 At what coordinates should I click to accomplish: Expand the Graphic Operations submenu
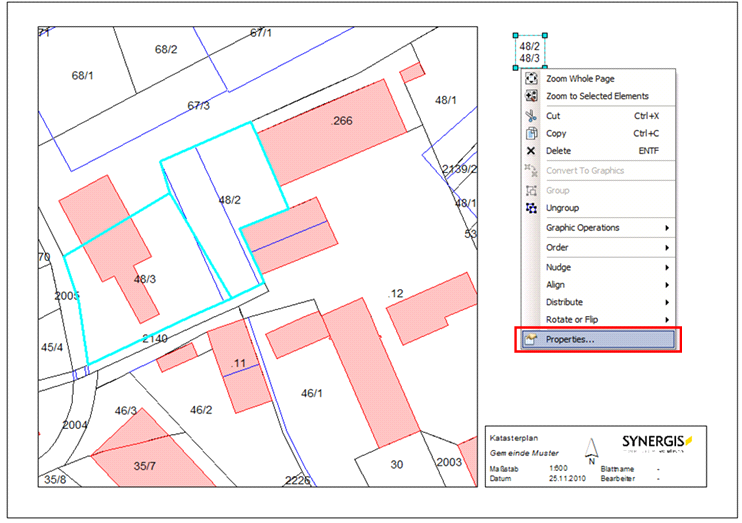pyautogui.click(x=666, y=228)
